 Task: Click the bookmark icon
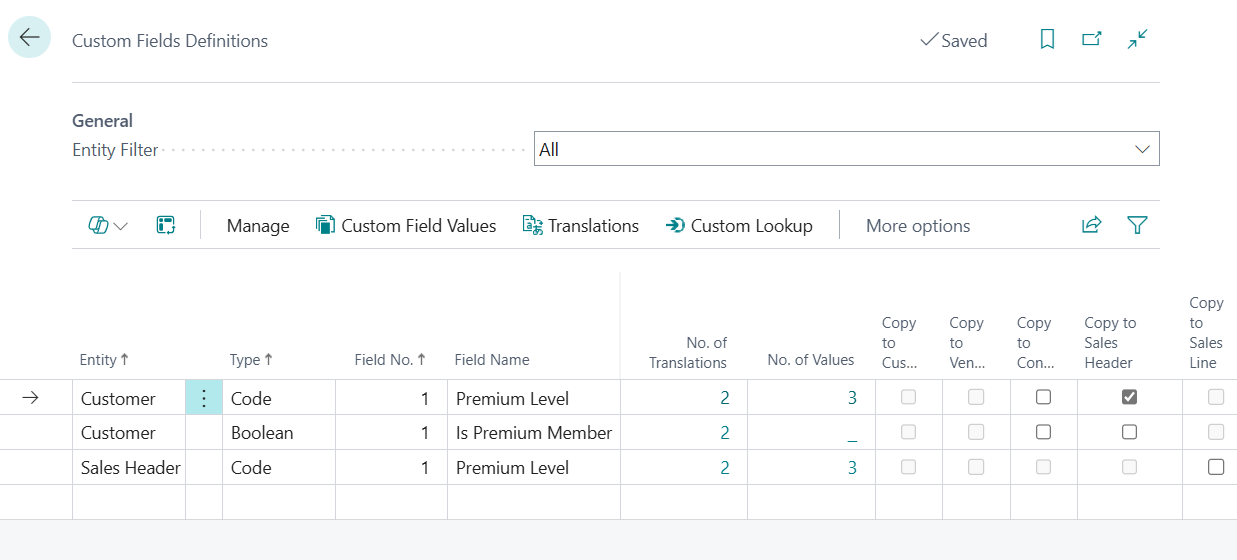(1047, 40)
